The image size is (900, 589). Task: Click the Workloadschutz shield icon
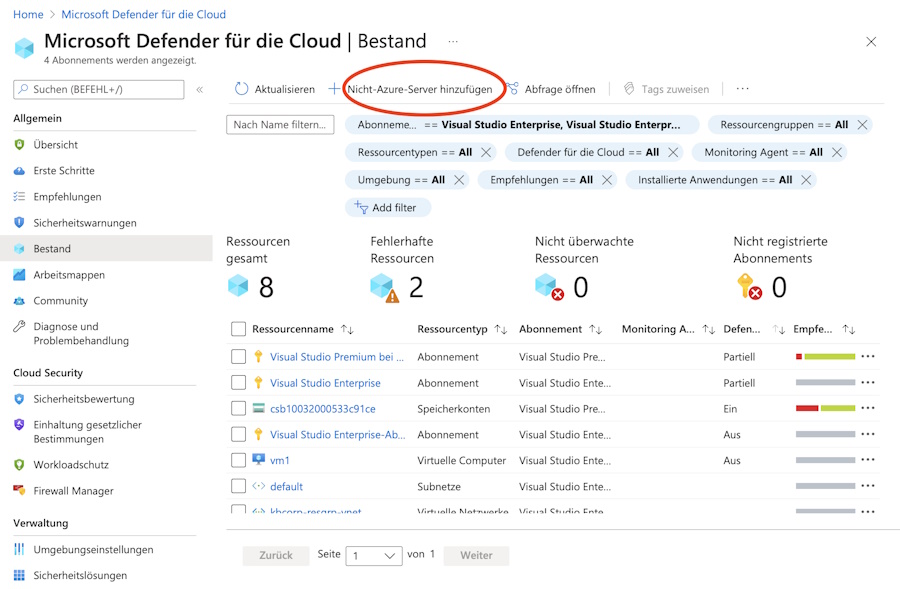coord(19,464)
